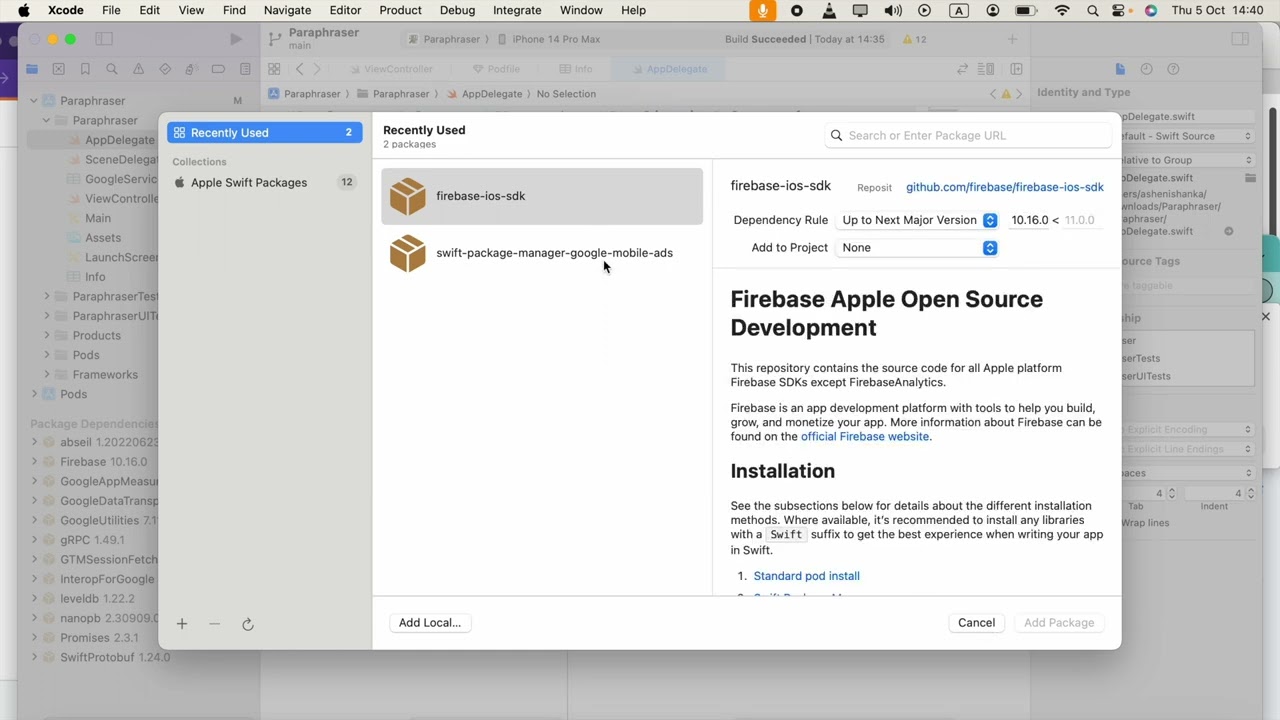Open the github.com/firebase/firebase-ios-sdk link
The width and height of the screenshot is (1280, 720).
click(x=1004, y=187)
